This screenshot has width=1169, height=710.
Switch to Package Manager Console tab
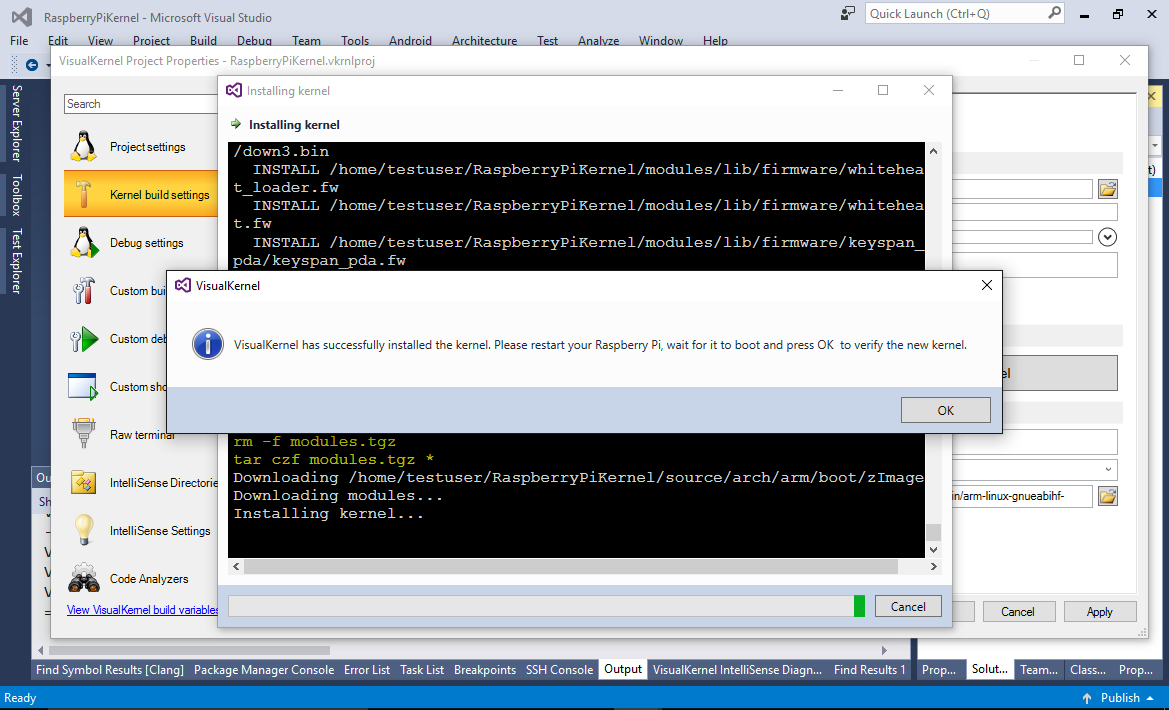pyautogui.click(x=264, y=670)
